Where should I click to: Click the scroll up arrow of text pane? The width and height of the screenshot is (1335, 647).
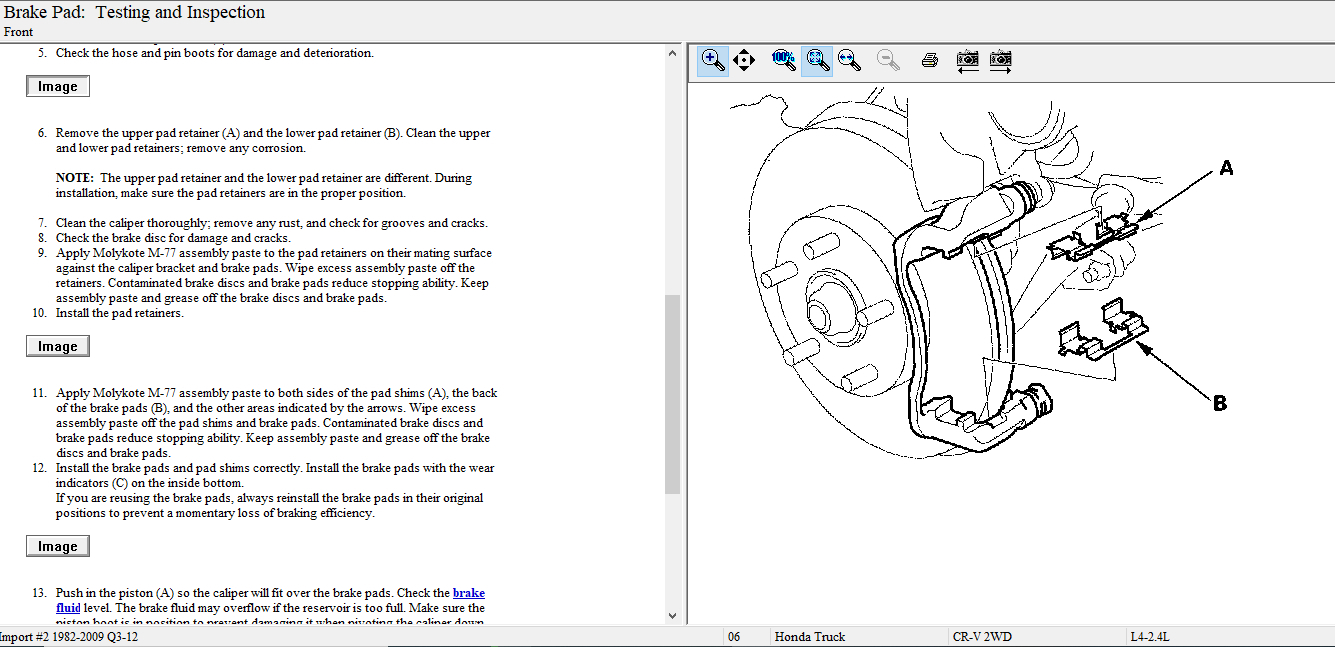pyautogui.click(x=672, y=53)
